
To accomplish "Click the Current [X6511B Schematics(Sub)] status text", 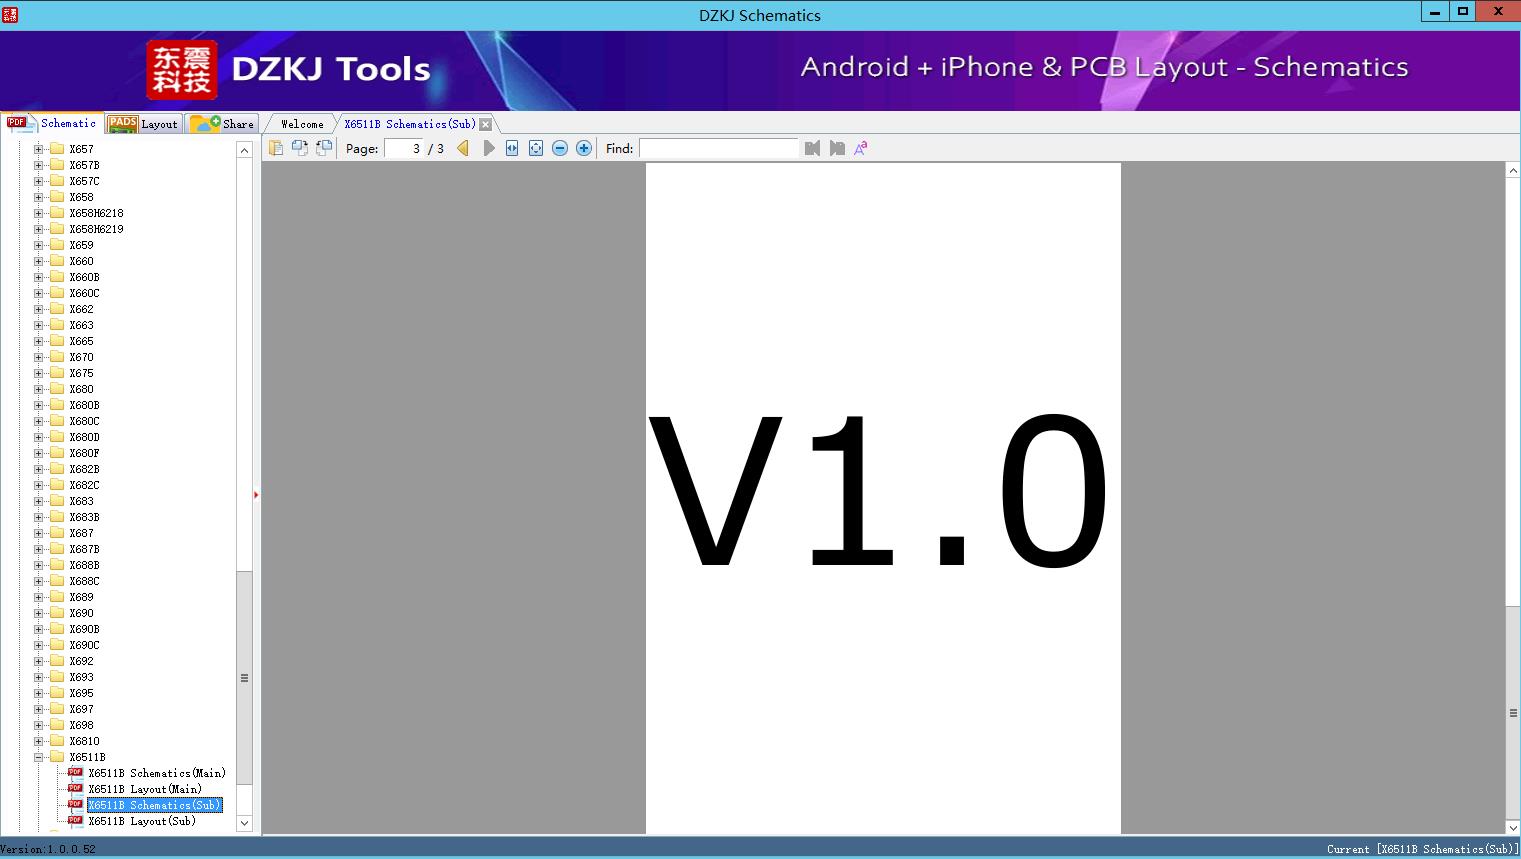I will [1423, 849].
